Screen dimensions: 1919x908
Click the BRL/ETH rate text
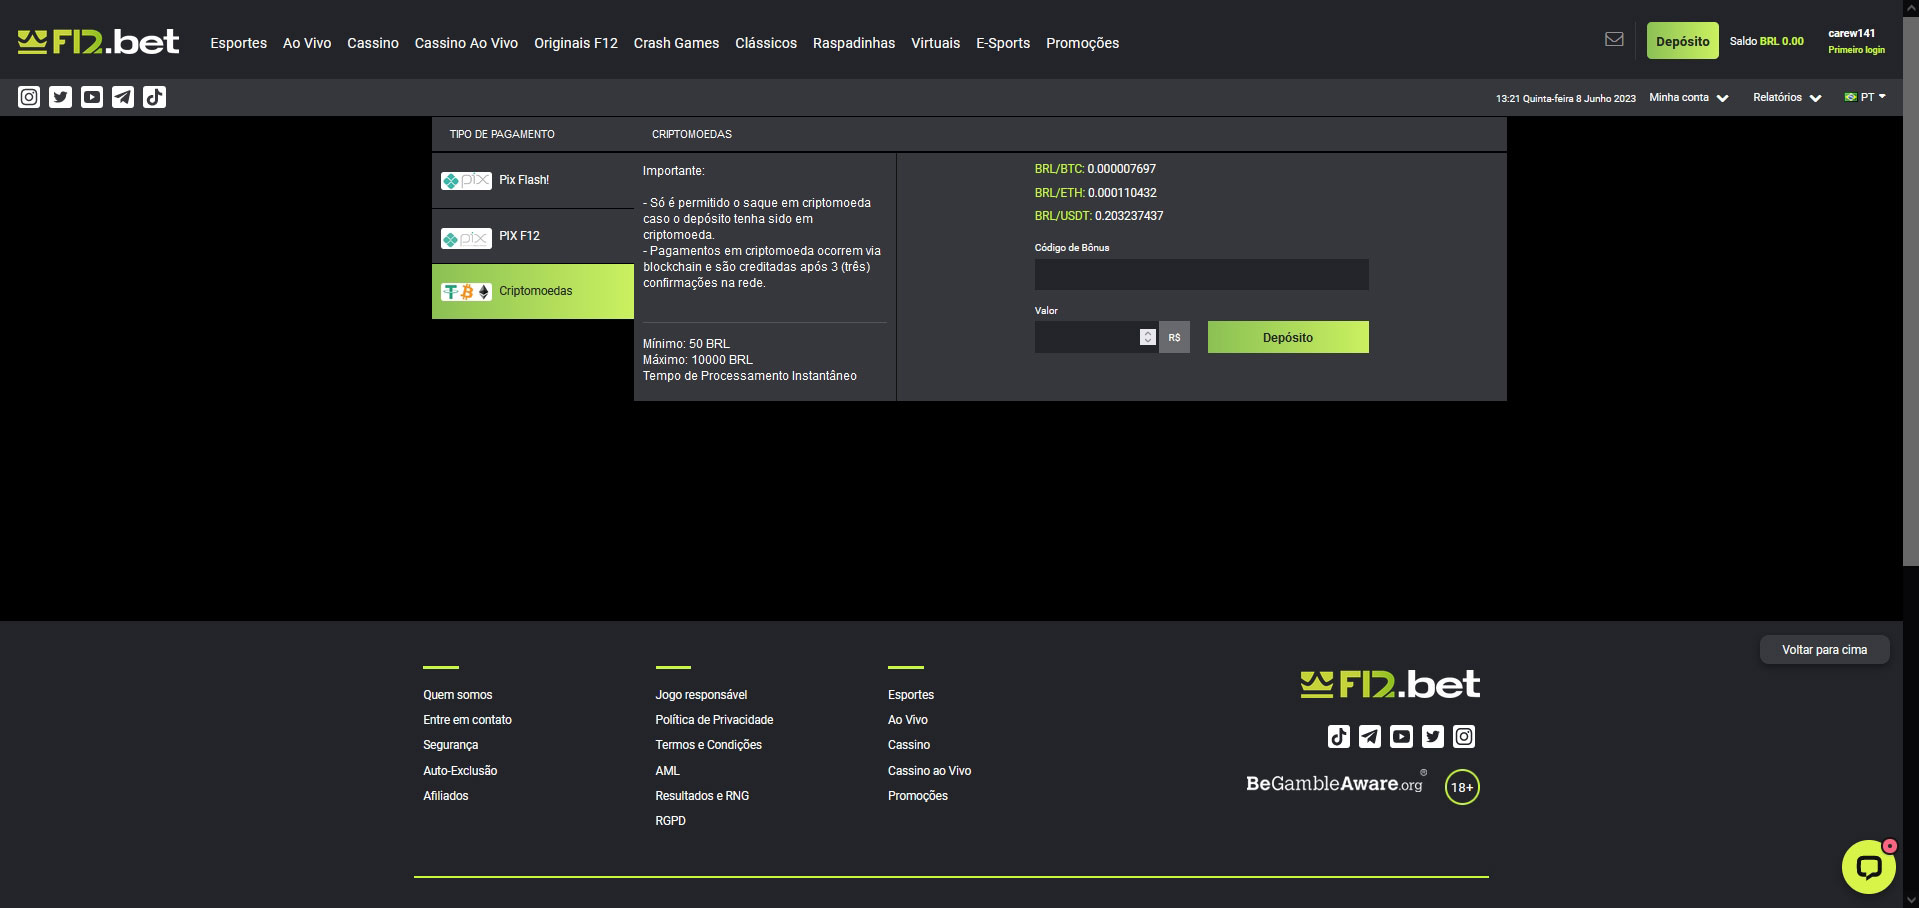[1095, 193]
